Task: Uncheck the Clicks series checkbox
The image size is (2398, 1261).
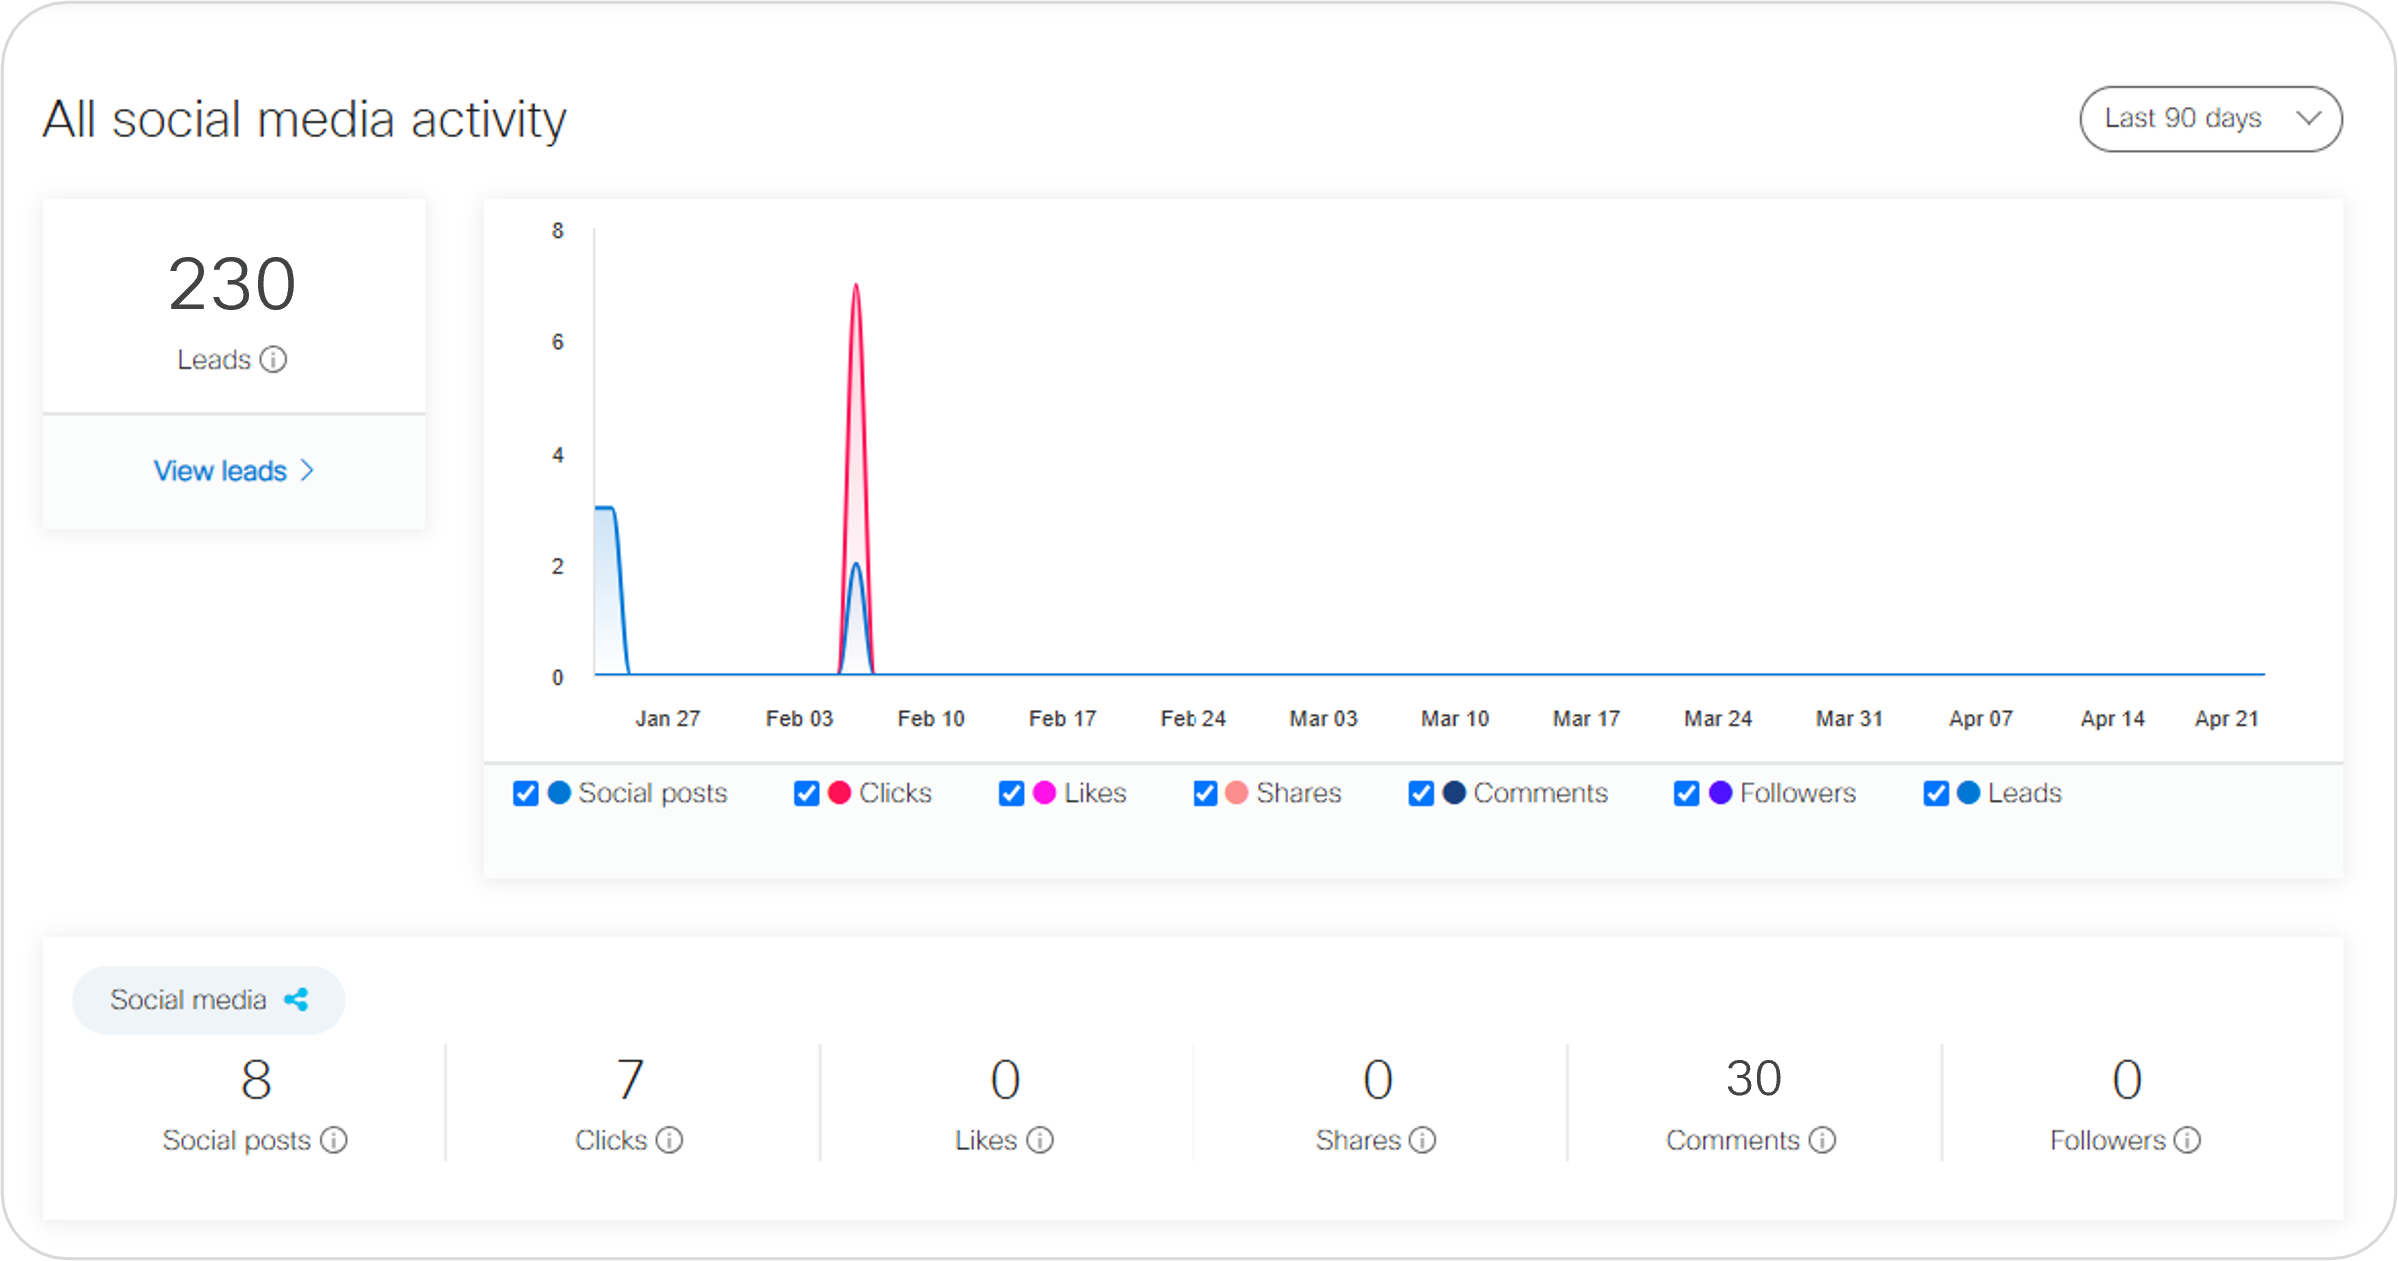Action: coord(806,794)
